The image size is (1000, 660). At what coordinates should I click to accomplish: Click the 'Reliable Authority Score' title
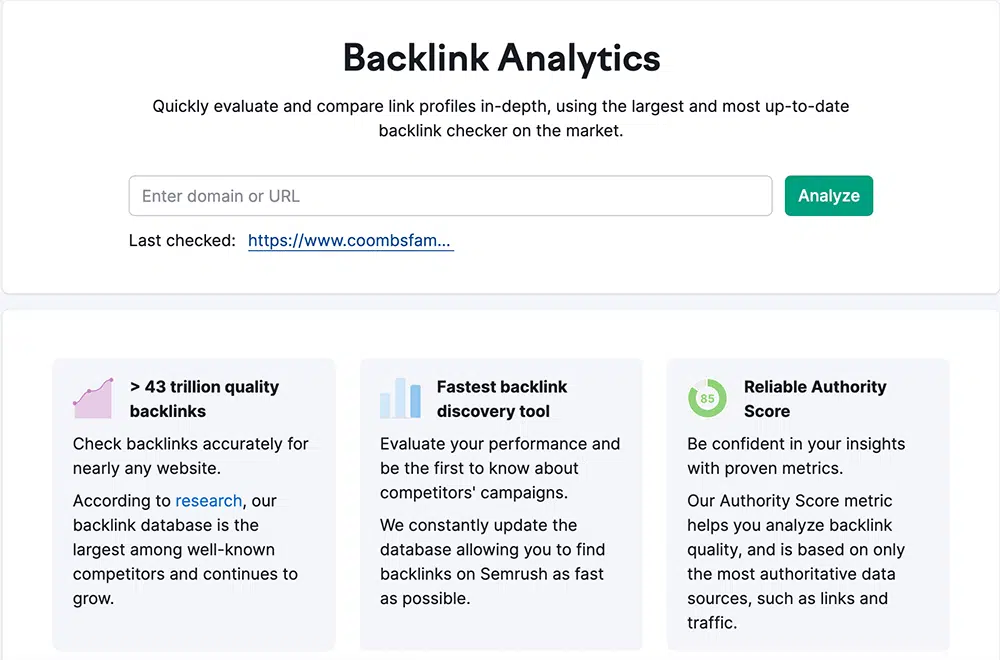[814, 399]
